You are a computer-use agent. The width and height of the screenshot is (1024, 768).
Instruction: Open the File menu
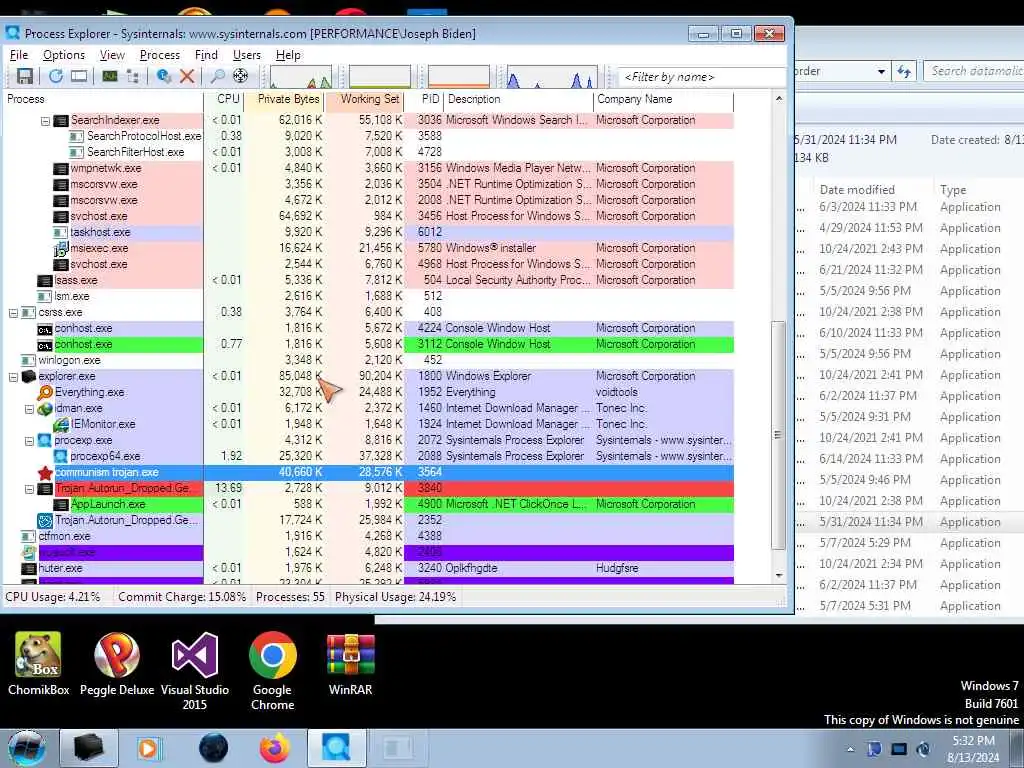(x=19, y=55)
